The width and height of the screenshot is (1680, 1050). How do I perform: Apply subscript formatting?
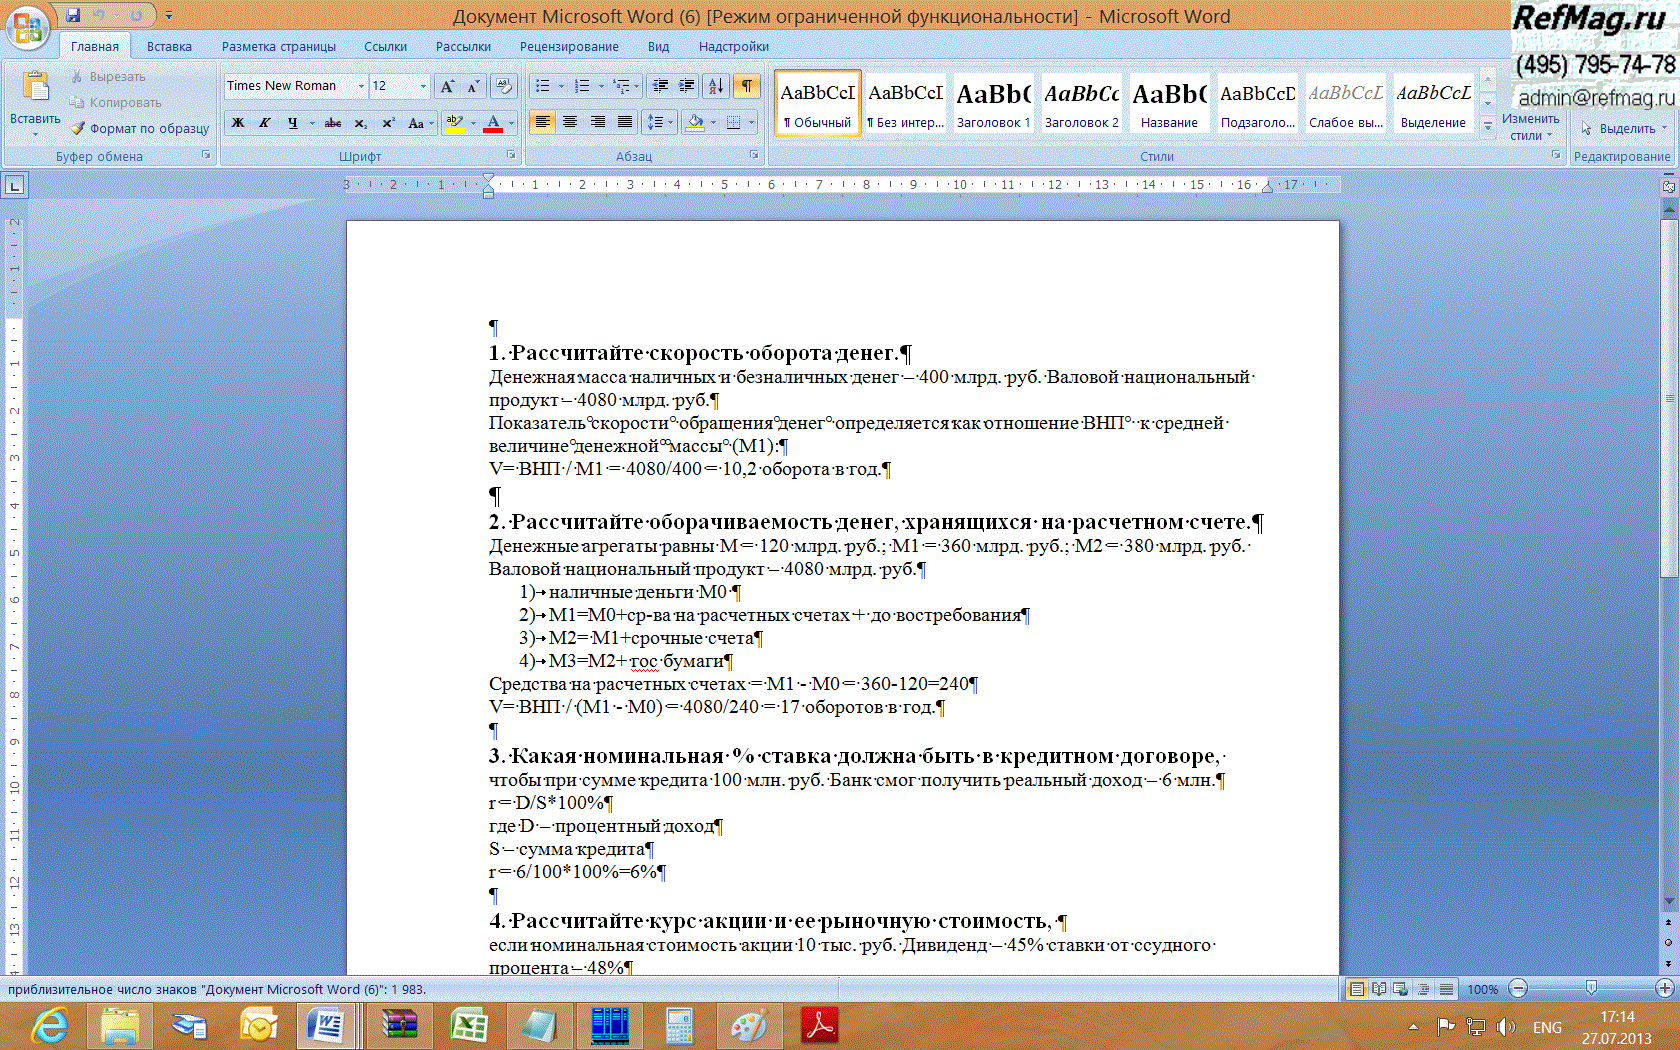click(x=361, y=123)
